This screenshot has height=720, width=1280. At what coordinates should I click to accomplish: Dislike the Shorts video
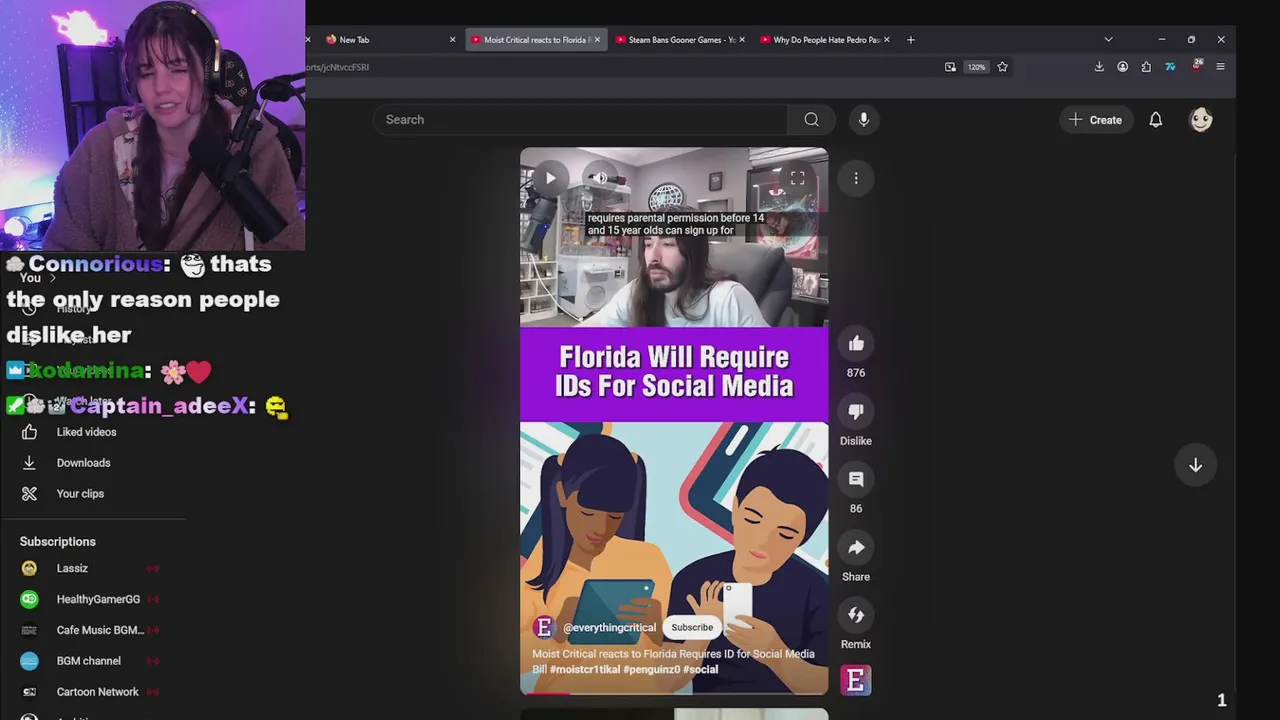pos(856,412)
